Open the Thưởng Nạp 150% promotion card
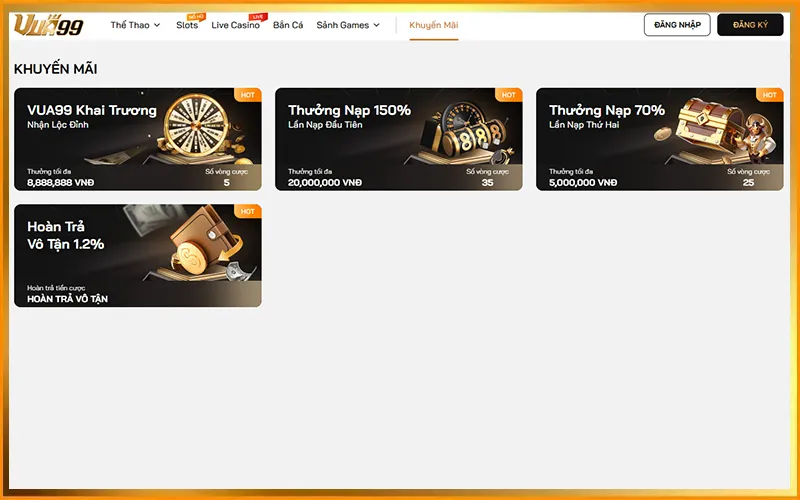 click(x=398, y=139)
